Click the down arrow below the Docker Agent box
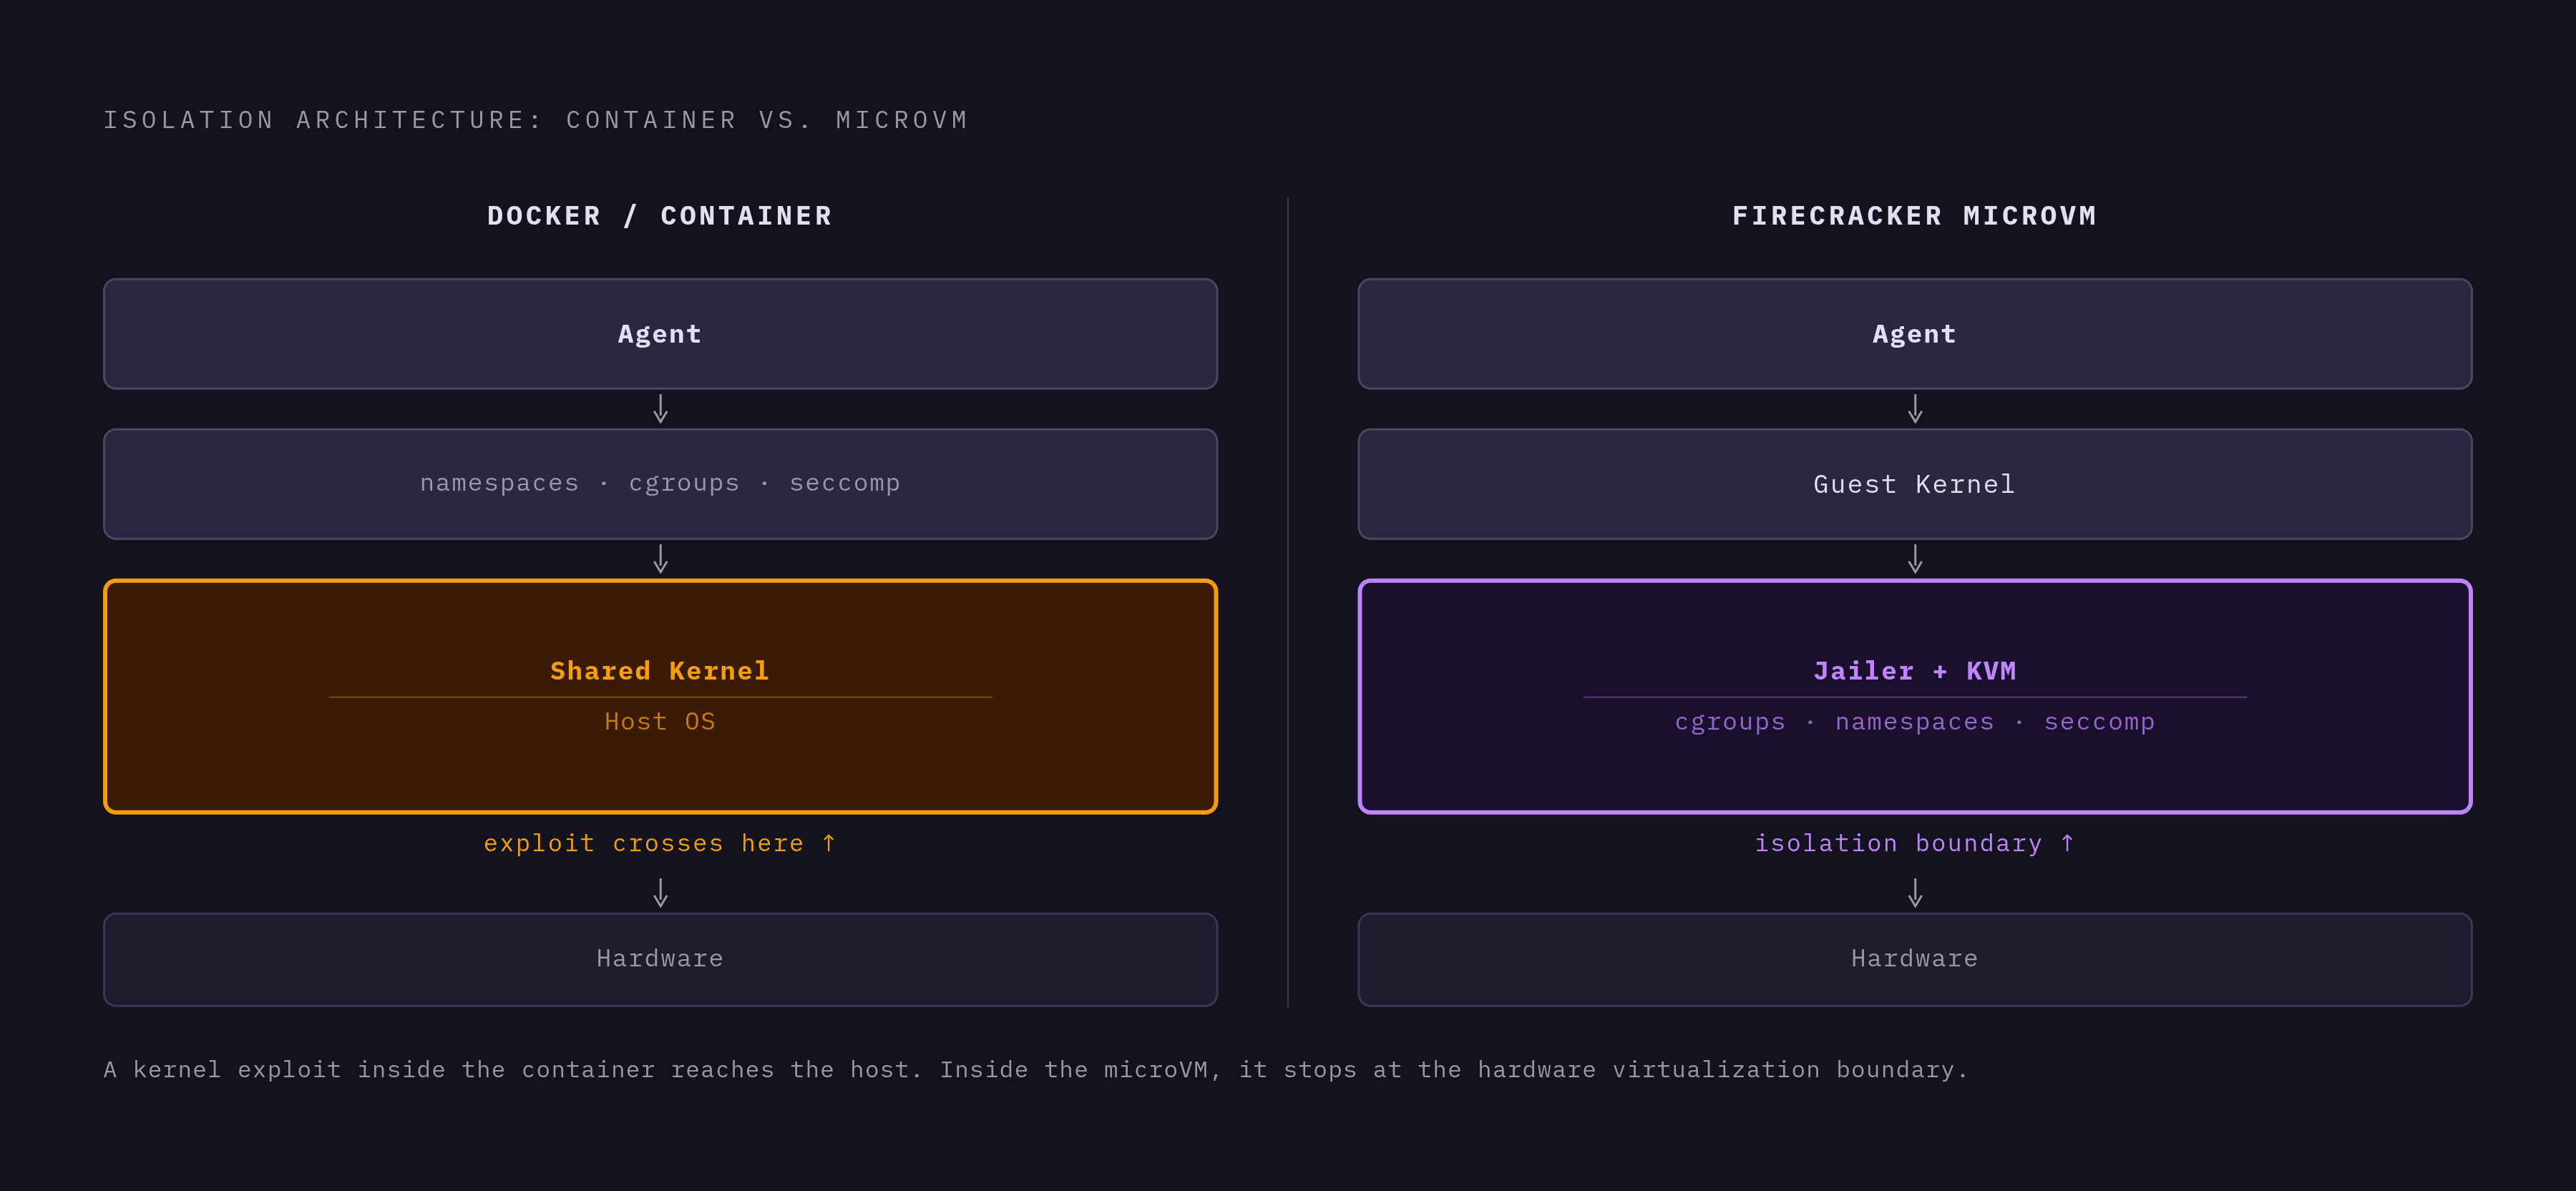The image size is (2576, 1191). pyautogui.click(x=660, y=409)
